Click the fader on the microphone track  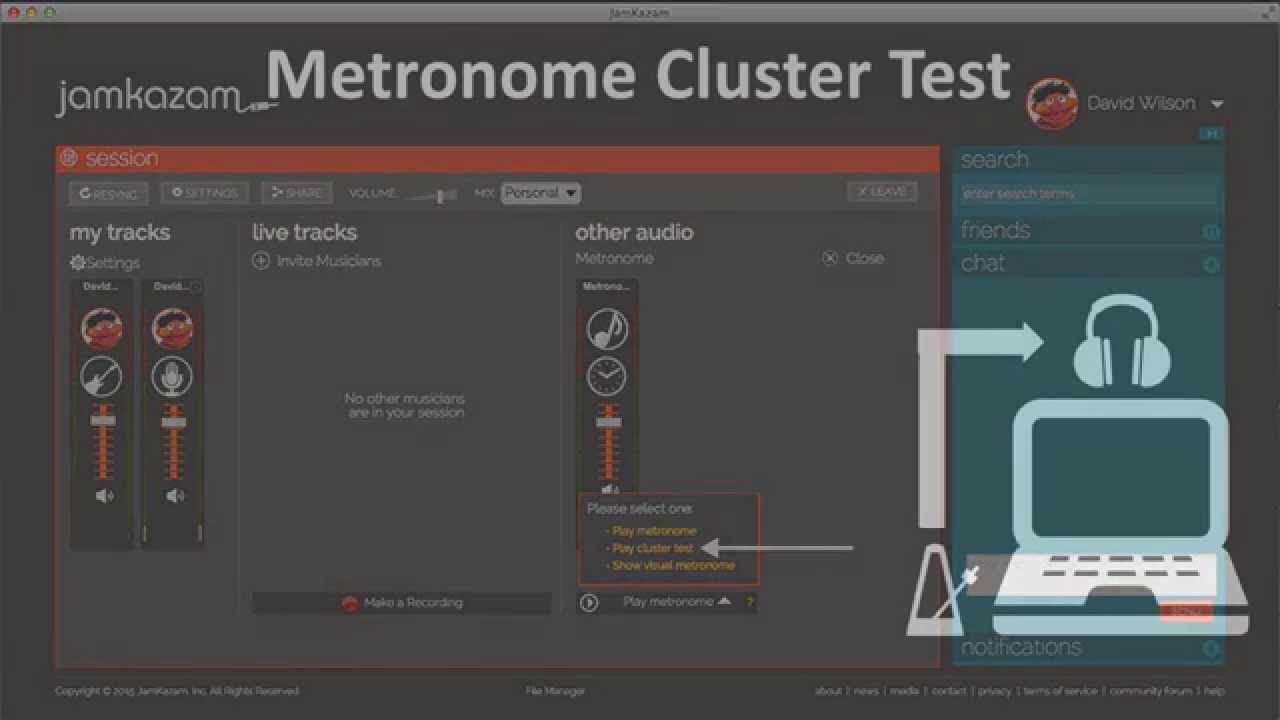point(174,421)
